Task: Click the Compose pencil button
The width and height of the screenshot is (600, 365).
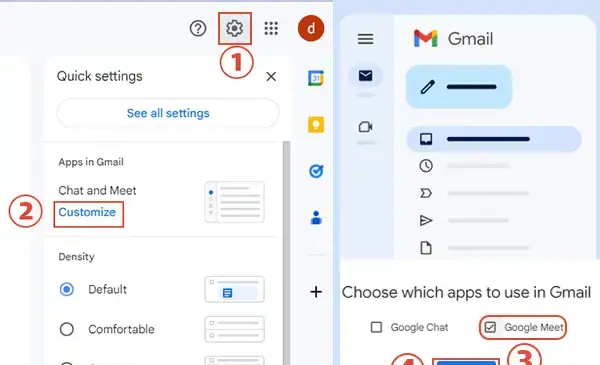Action: 459,87
